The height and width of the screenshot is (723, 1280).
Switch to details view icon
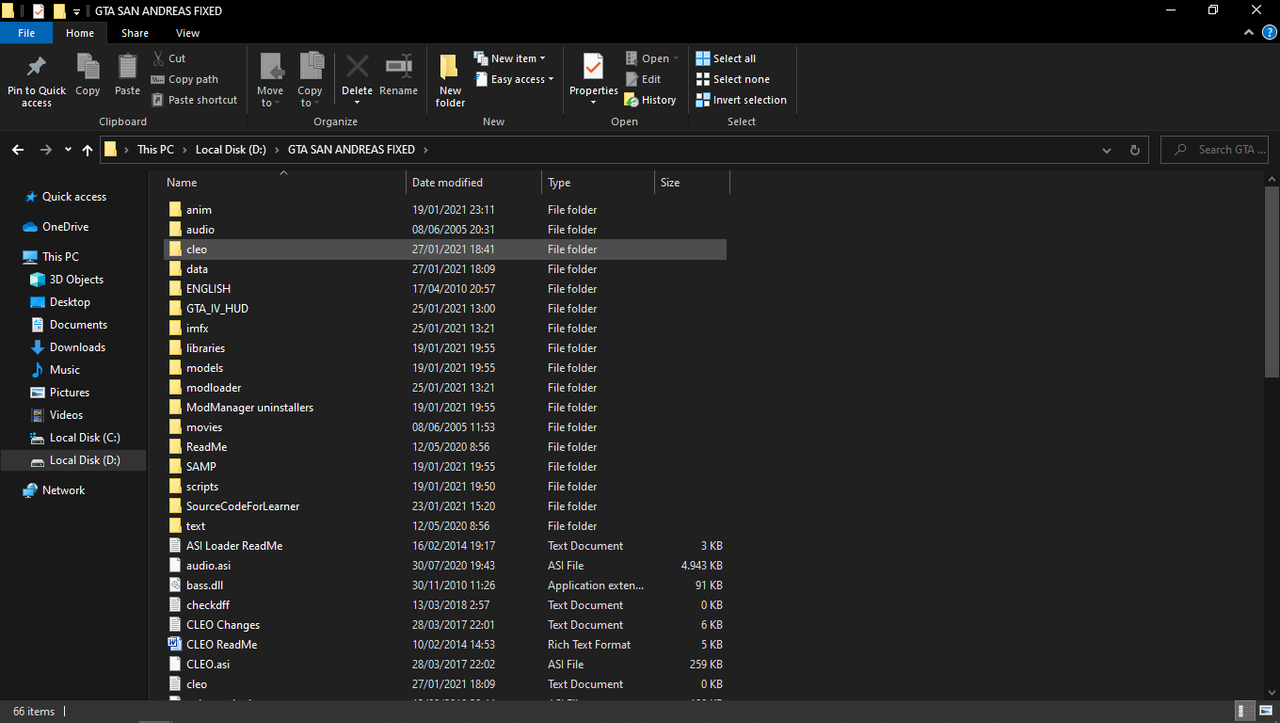coord(1245,711)
